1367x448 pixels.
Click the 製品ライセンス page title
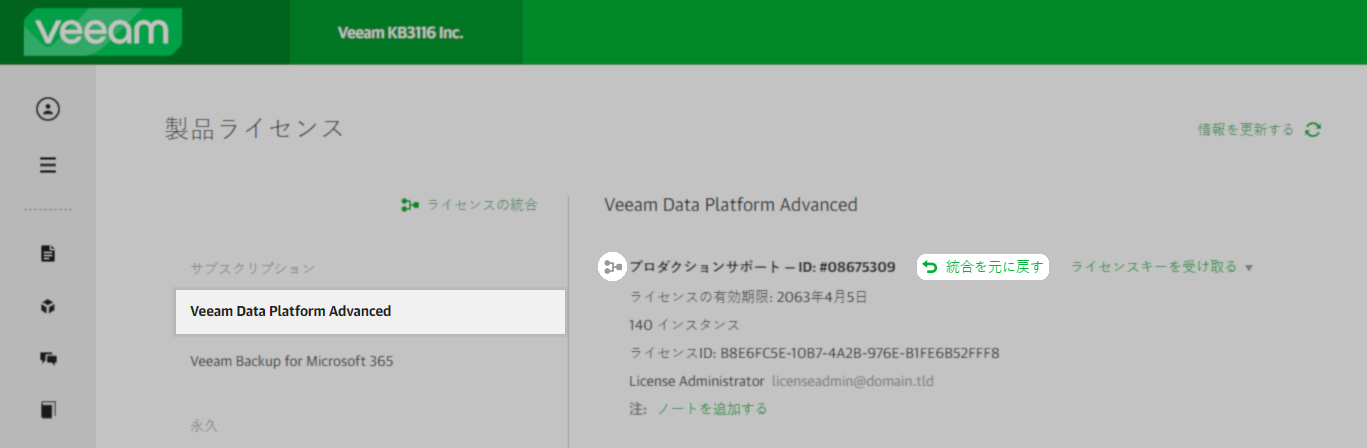point(254,129)
